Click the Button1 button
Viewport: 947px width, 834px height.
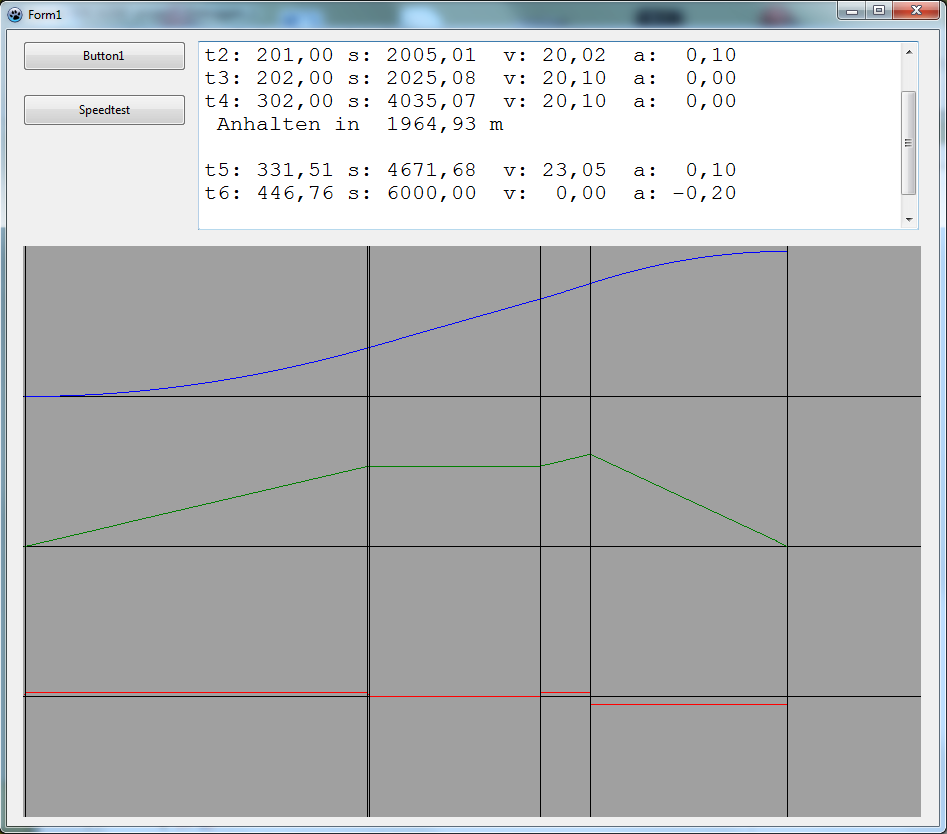point(104,56)
